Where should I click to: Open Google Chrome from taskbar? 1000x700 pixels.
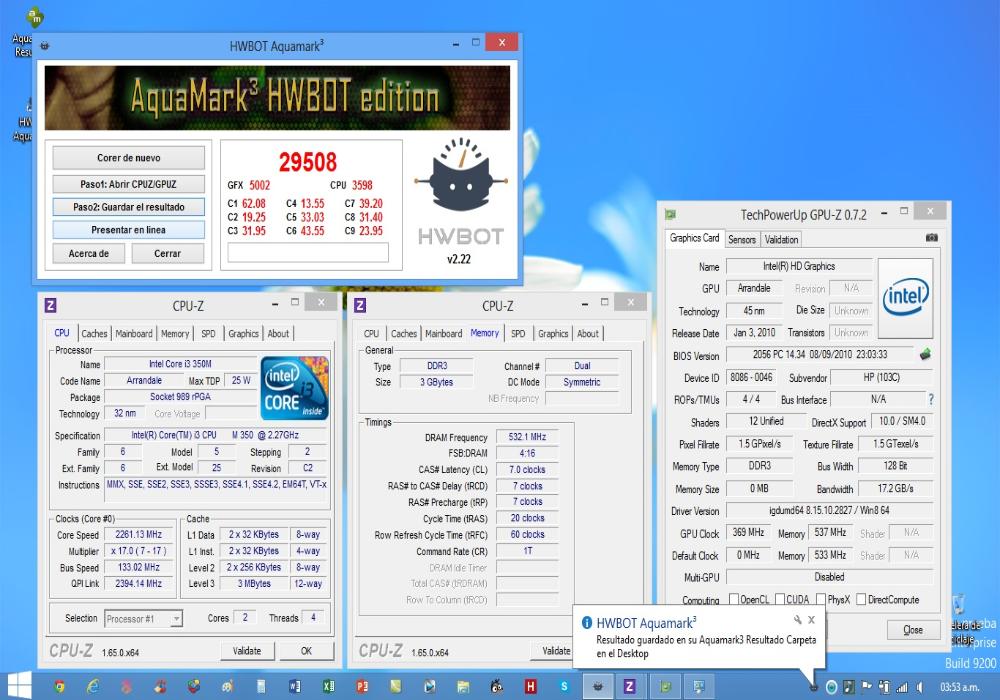click(59, 686)
